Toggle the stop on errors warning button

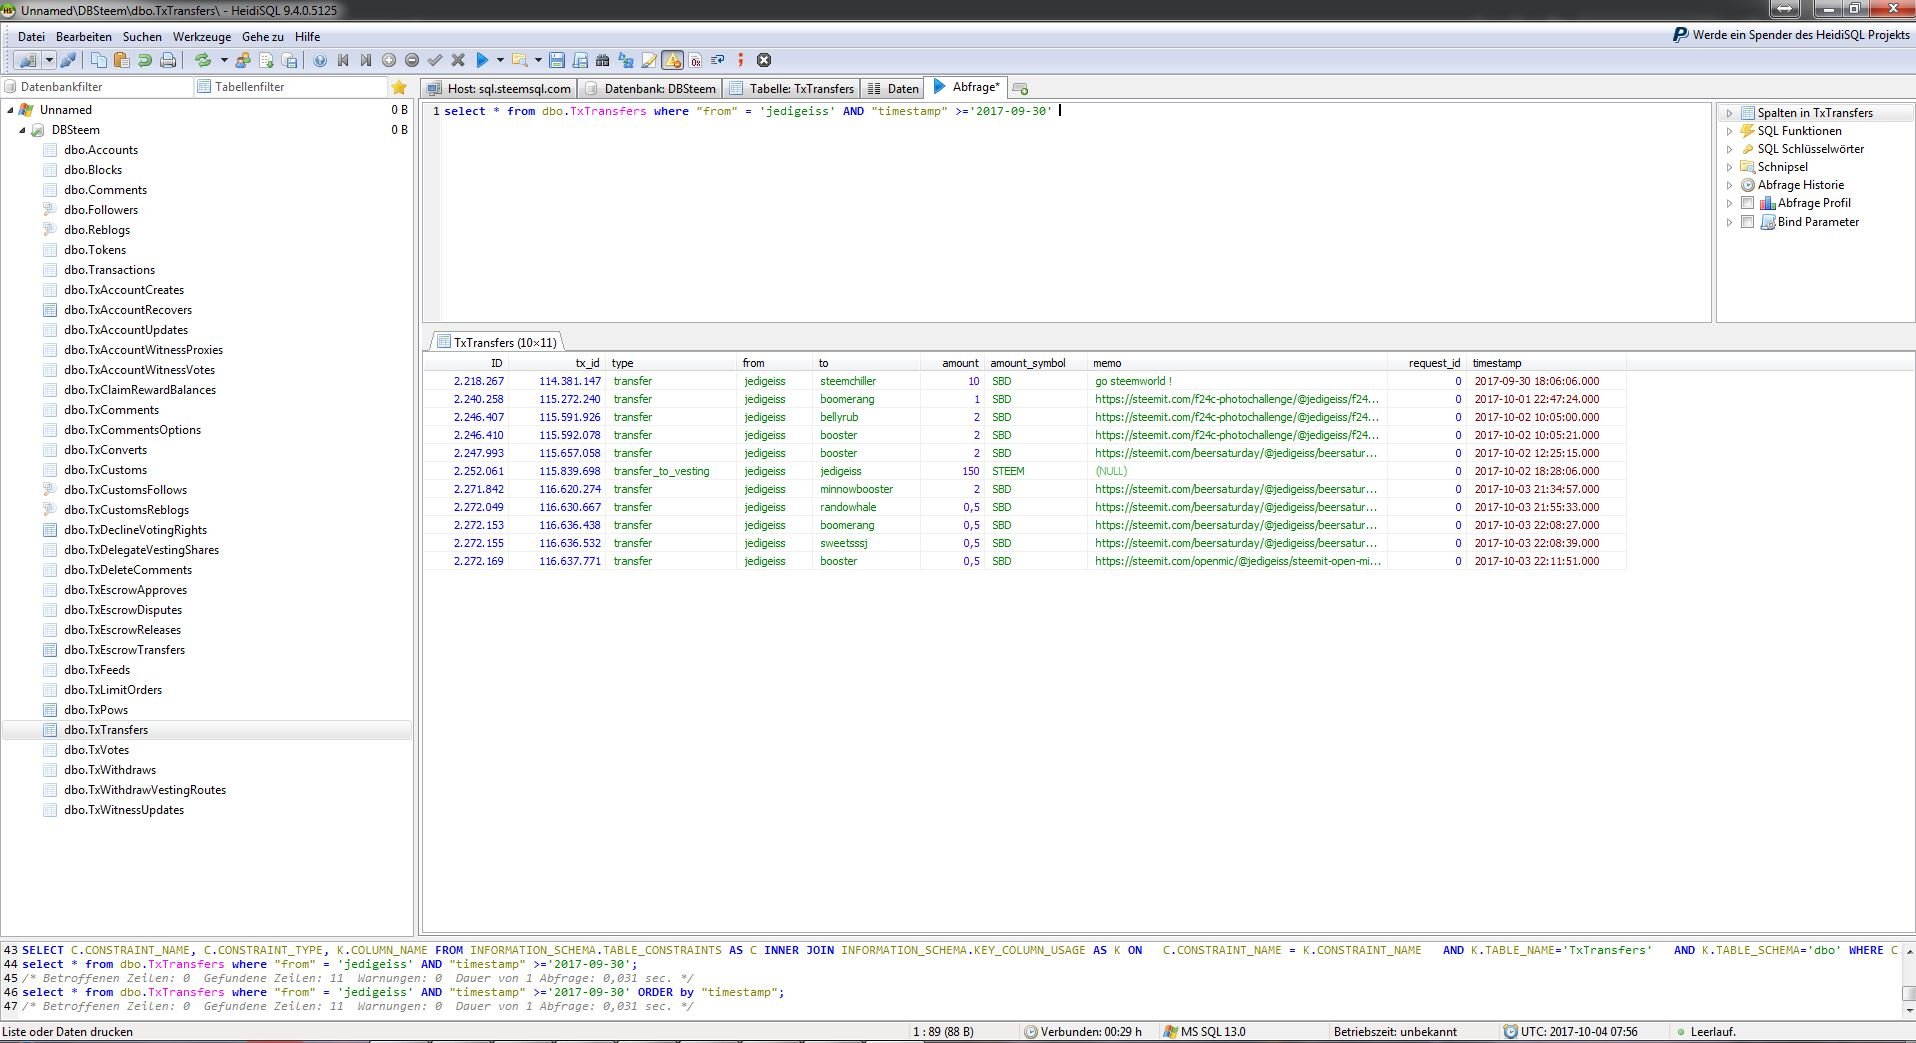672,60
